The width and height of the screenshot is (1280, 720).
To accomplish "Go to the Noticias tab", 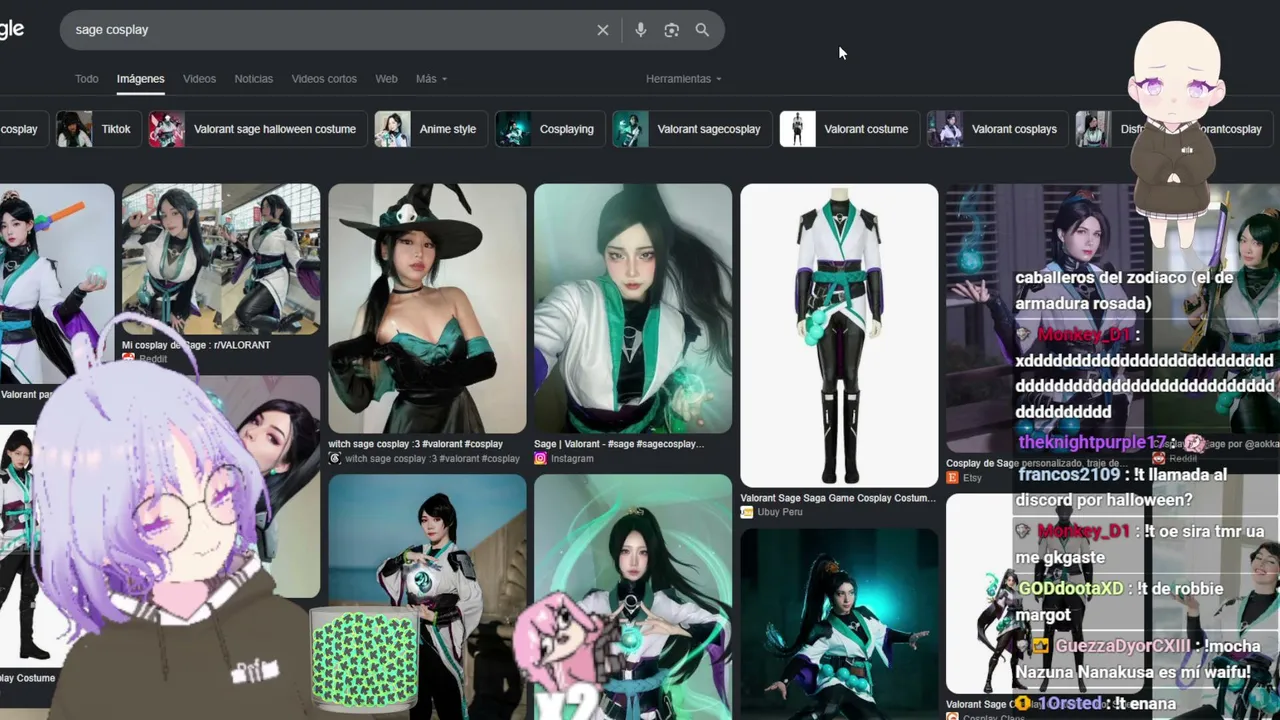I will click(x=254, y=79).
